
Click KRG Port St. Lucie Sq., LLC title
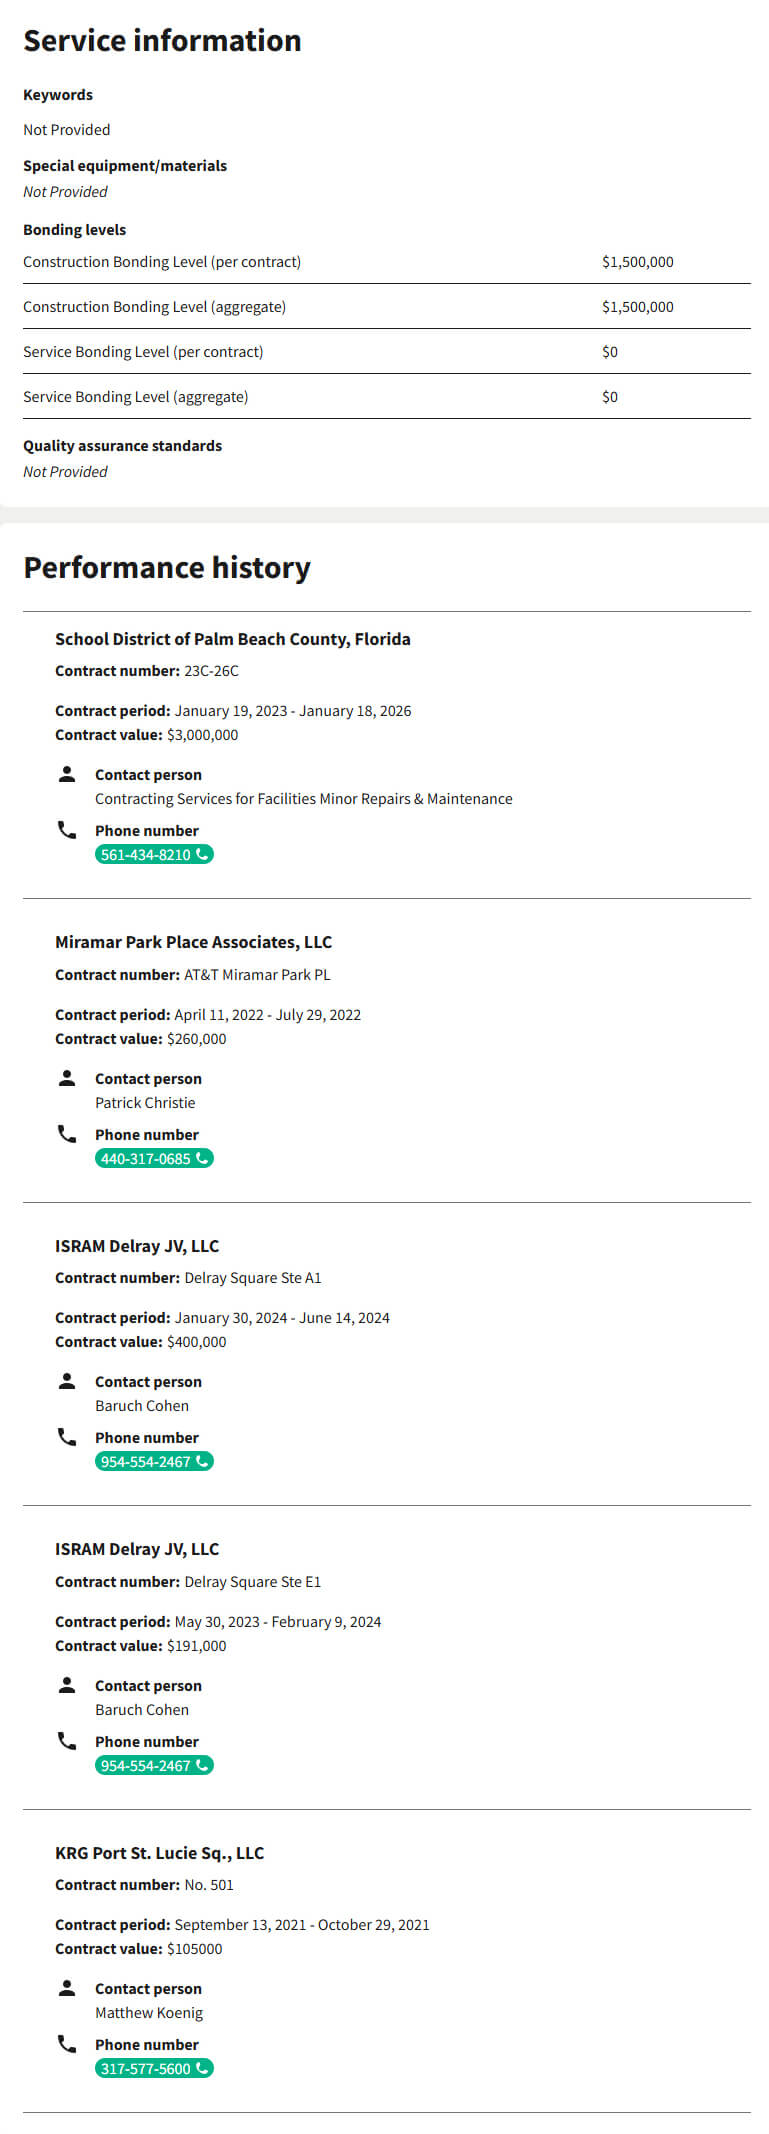(x=159, y=1853)
